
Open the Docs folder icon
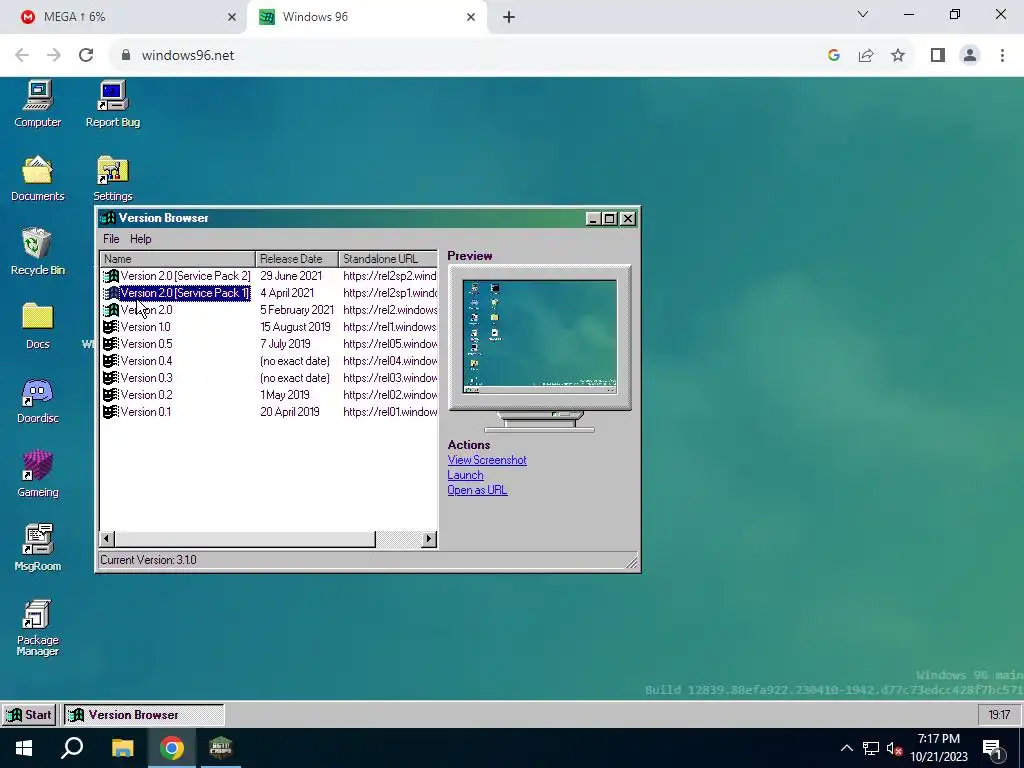pyautogui.click(x=37, y=327)
